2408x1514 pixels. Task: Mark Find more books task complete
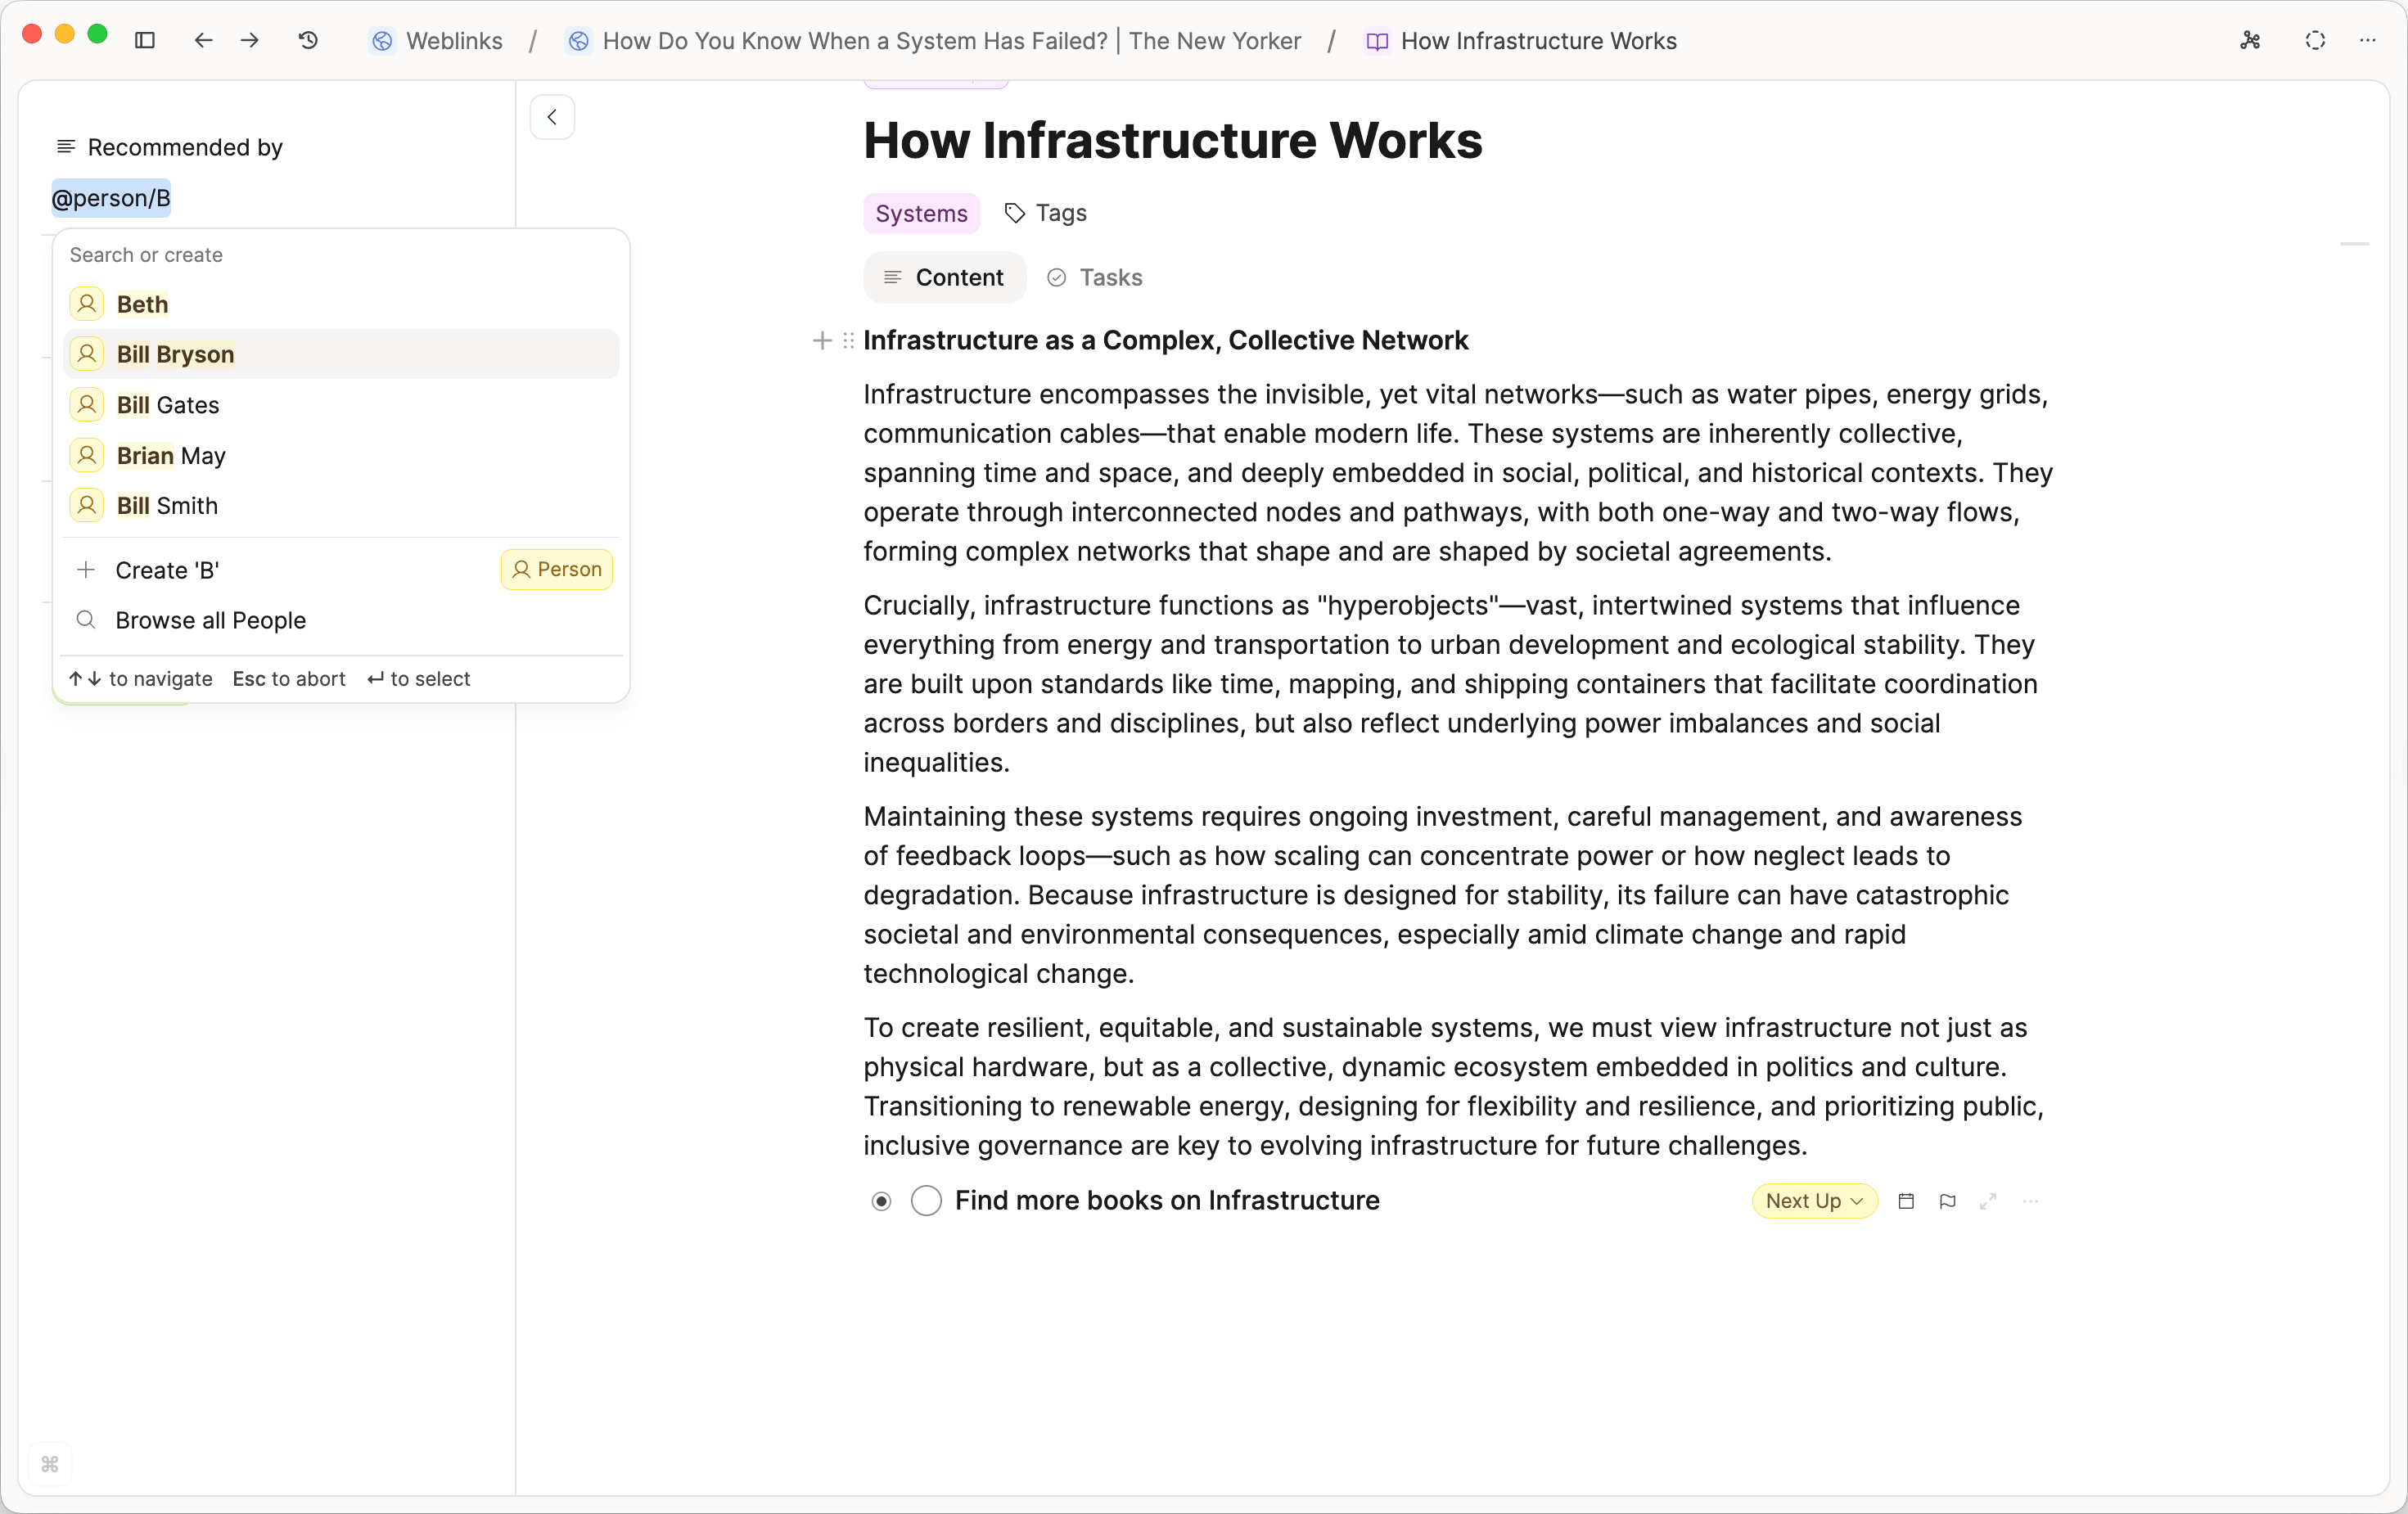(926, 1201)
